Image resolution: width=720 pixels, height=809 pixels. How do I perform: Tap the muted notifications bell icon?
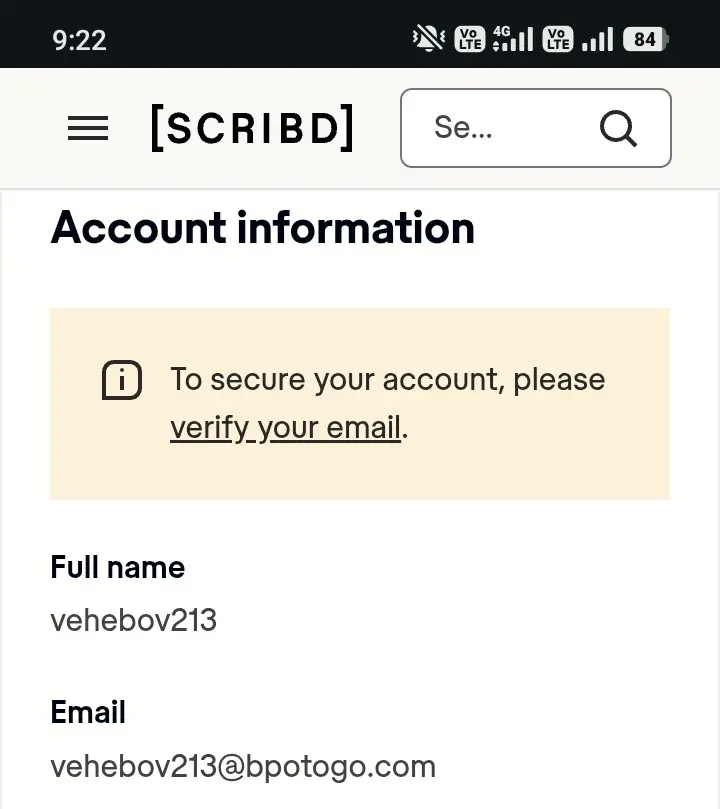click(429, 39)
